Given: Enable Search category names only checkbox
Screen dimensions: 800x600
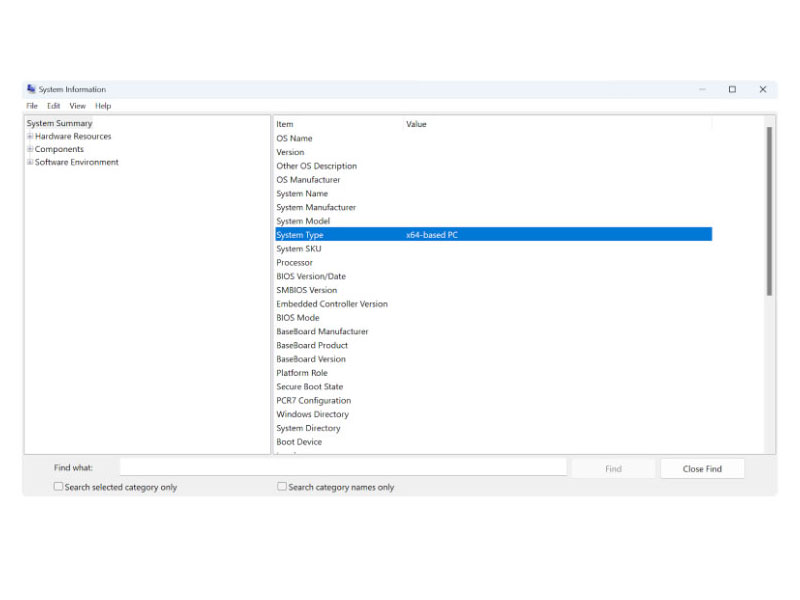Looking at the screenshot, I should pyautogui.click(x=282, y=486).
